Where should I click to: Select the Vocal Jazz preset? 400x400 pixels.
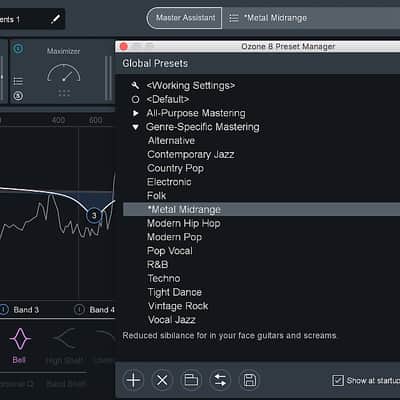[x=172, y=320]
